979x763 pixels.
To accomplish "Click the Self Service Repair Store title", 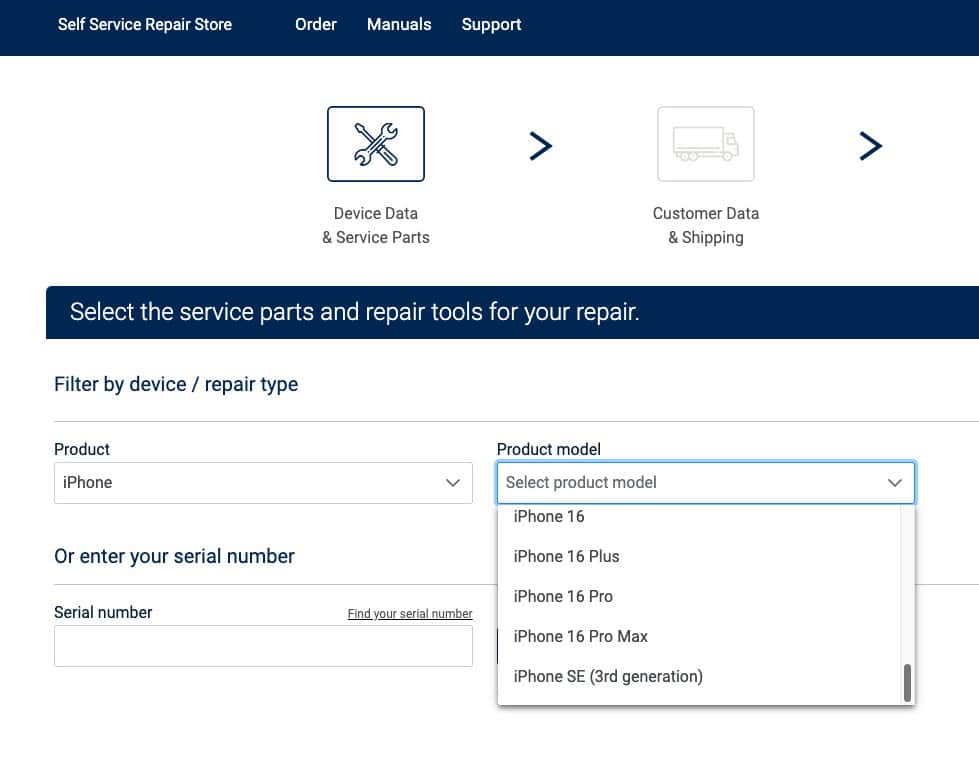I will click(145, 24).
